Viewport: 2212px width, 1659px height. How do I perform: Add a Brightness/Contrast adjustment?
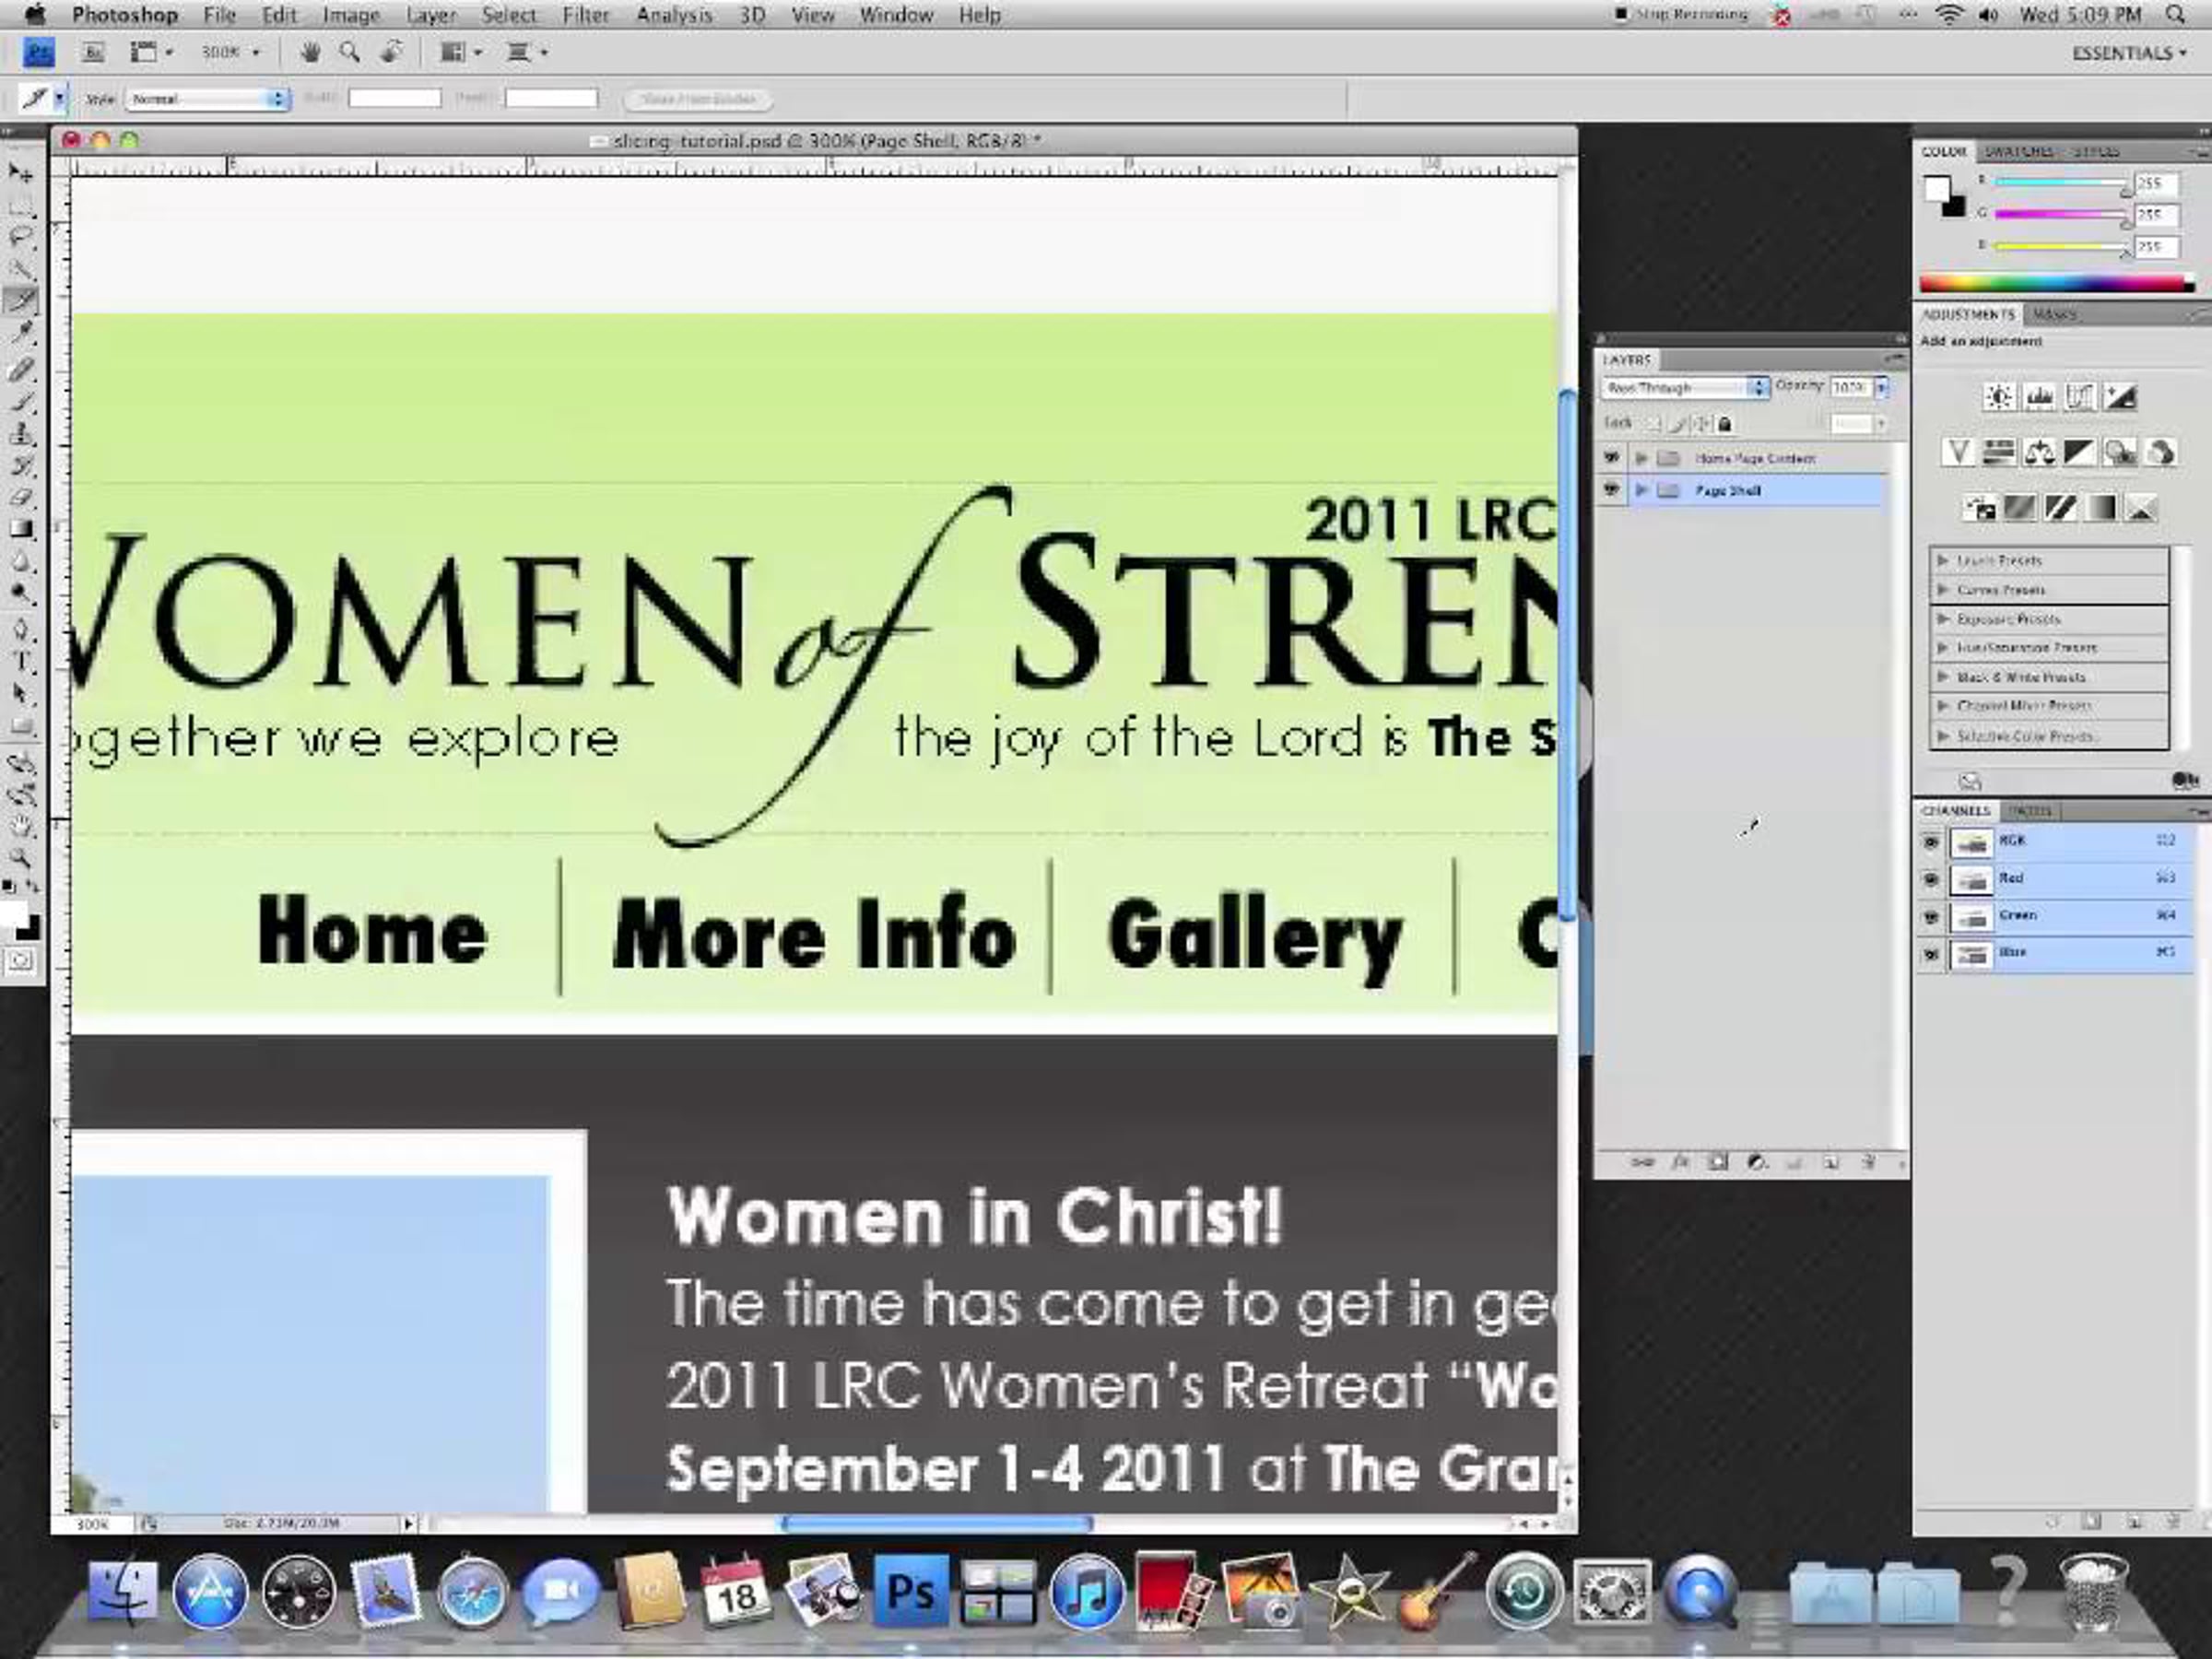tap(1999, 397)
